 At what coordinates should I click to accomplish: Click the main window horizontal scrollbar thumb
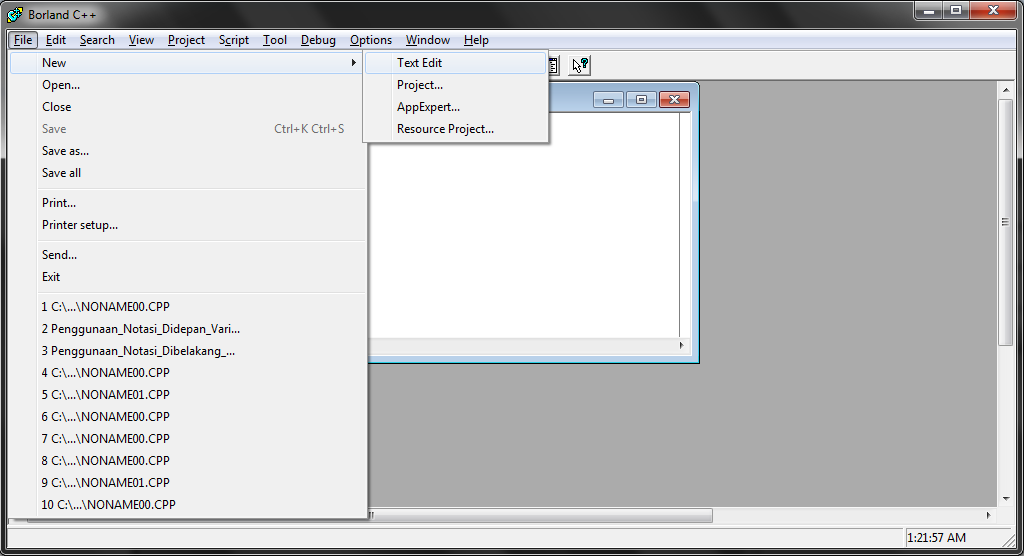(539, 515)
